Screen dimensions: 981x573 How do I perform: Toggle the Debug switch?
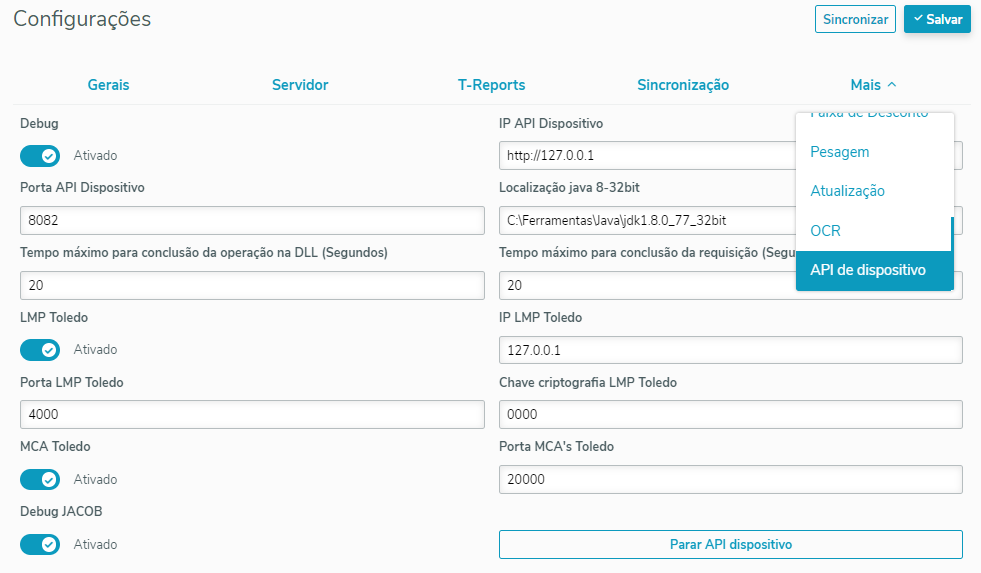tap(40, 156)
